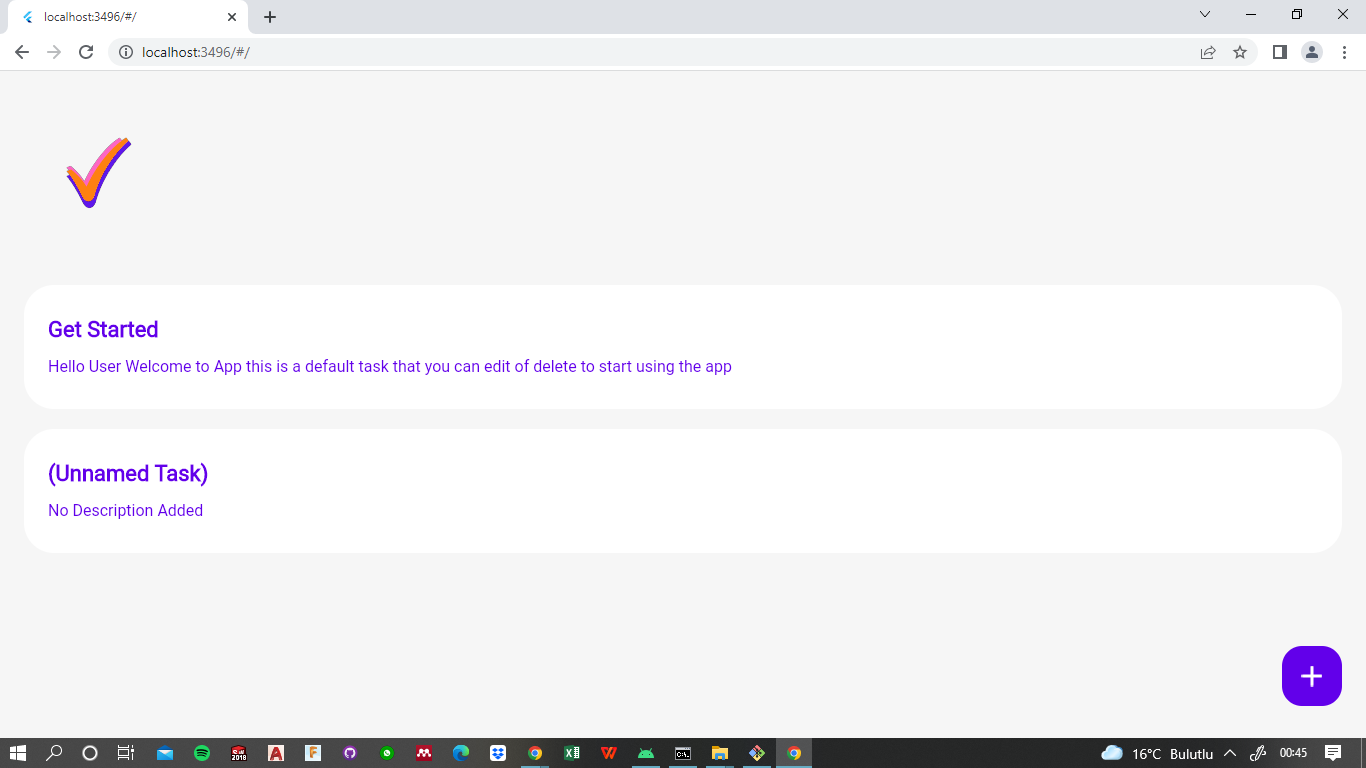Show hidden system tray icons

tap(1230, 753)
